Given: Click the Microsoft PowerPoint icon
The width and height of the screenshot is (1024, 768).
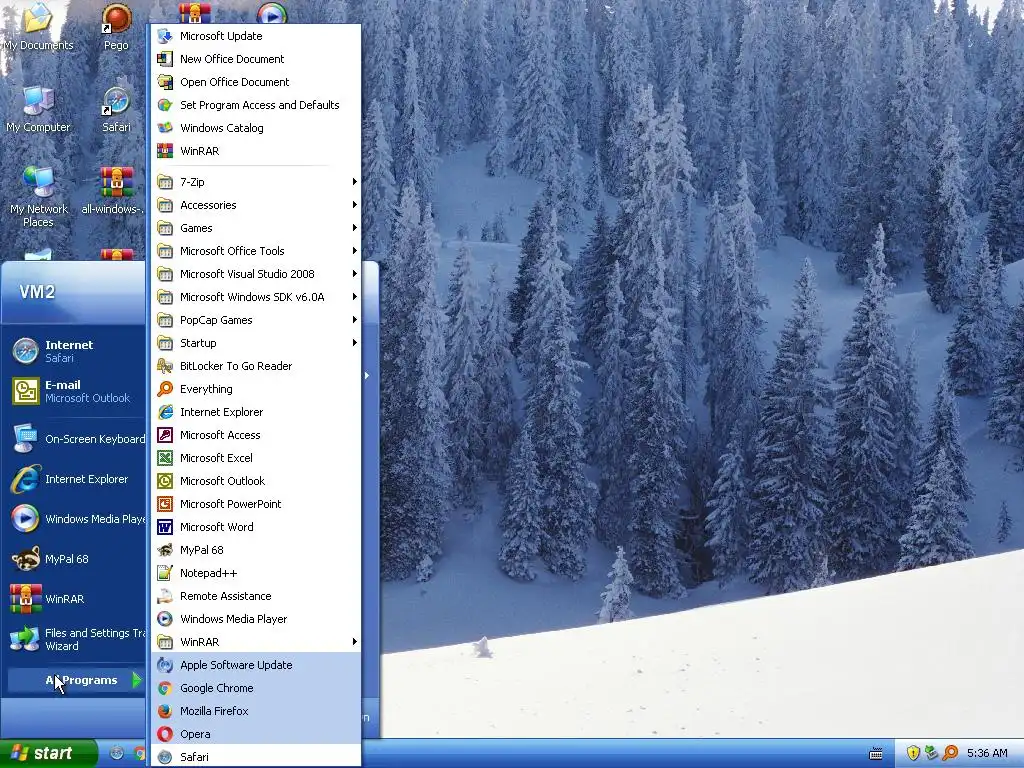Looking at the screenshot, I should (165, 504).
